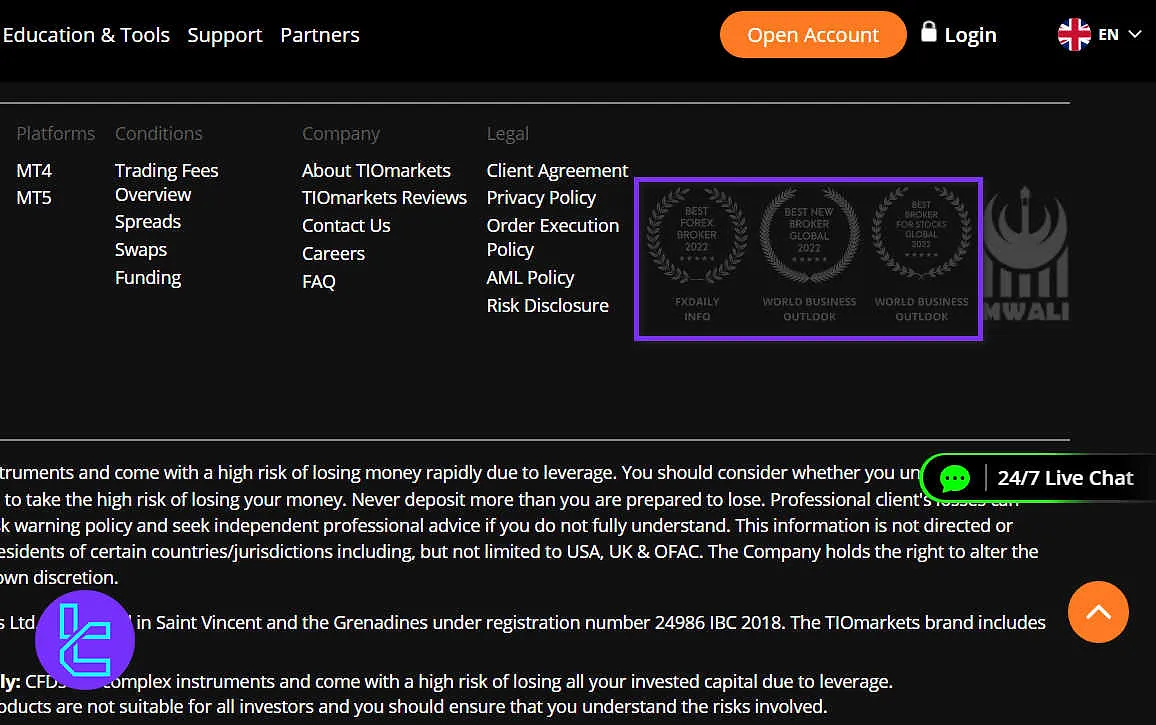Screen dimensions: 1156x725
Task: Go to the Trading Fees Overview page
Action: 166,182
